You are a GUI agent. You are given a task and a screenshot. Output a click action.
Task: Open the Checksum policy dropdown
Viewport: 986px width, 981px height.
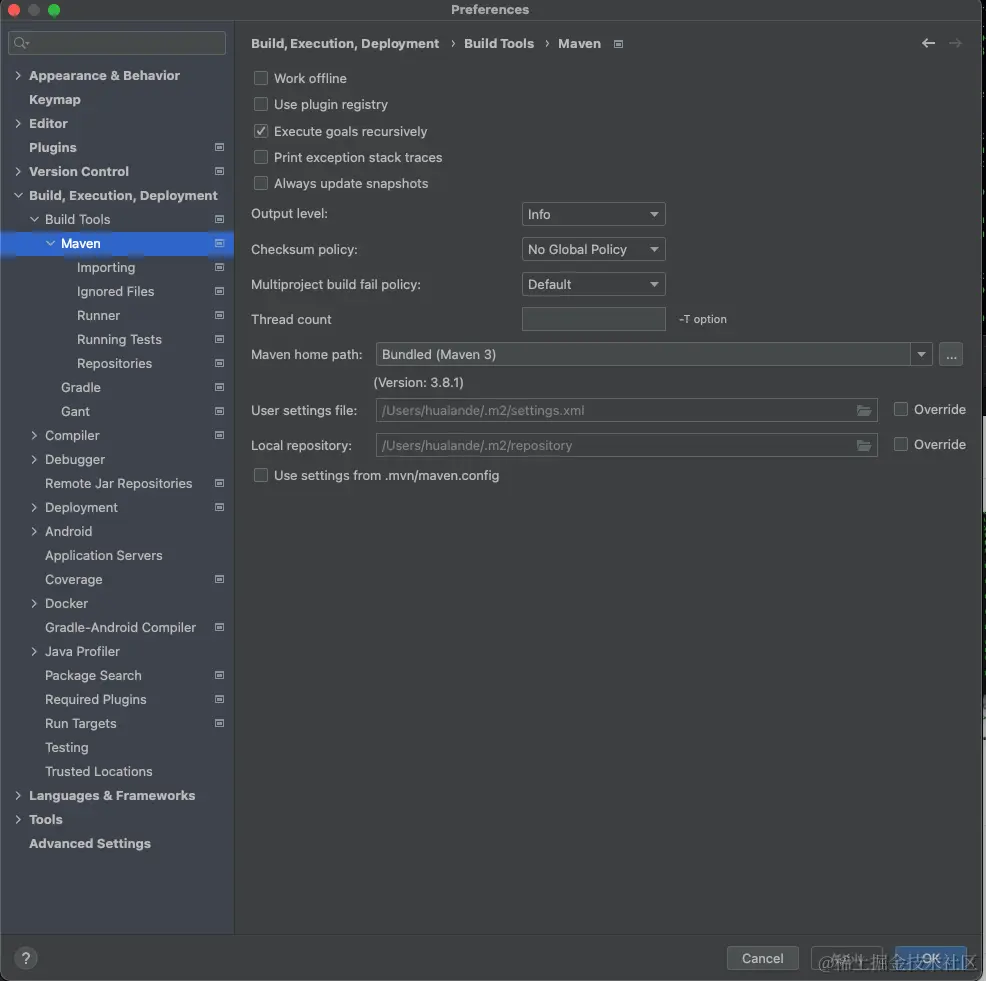[593, 249]
